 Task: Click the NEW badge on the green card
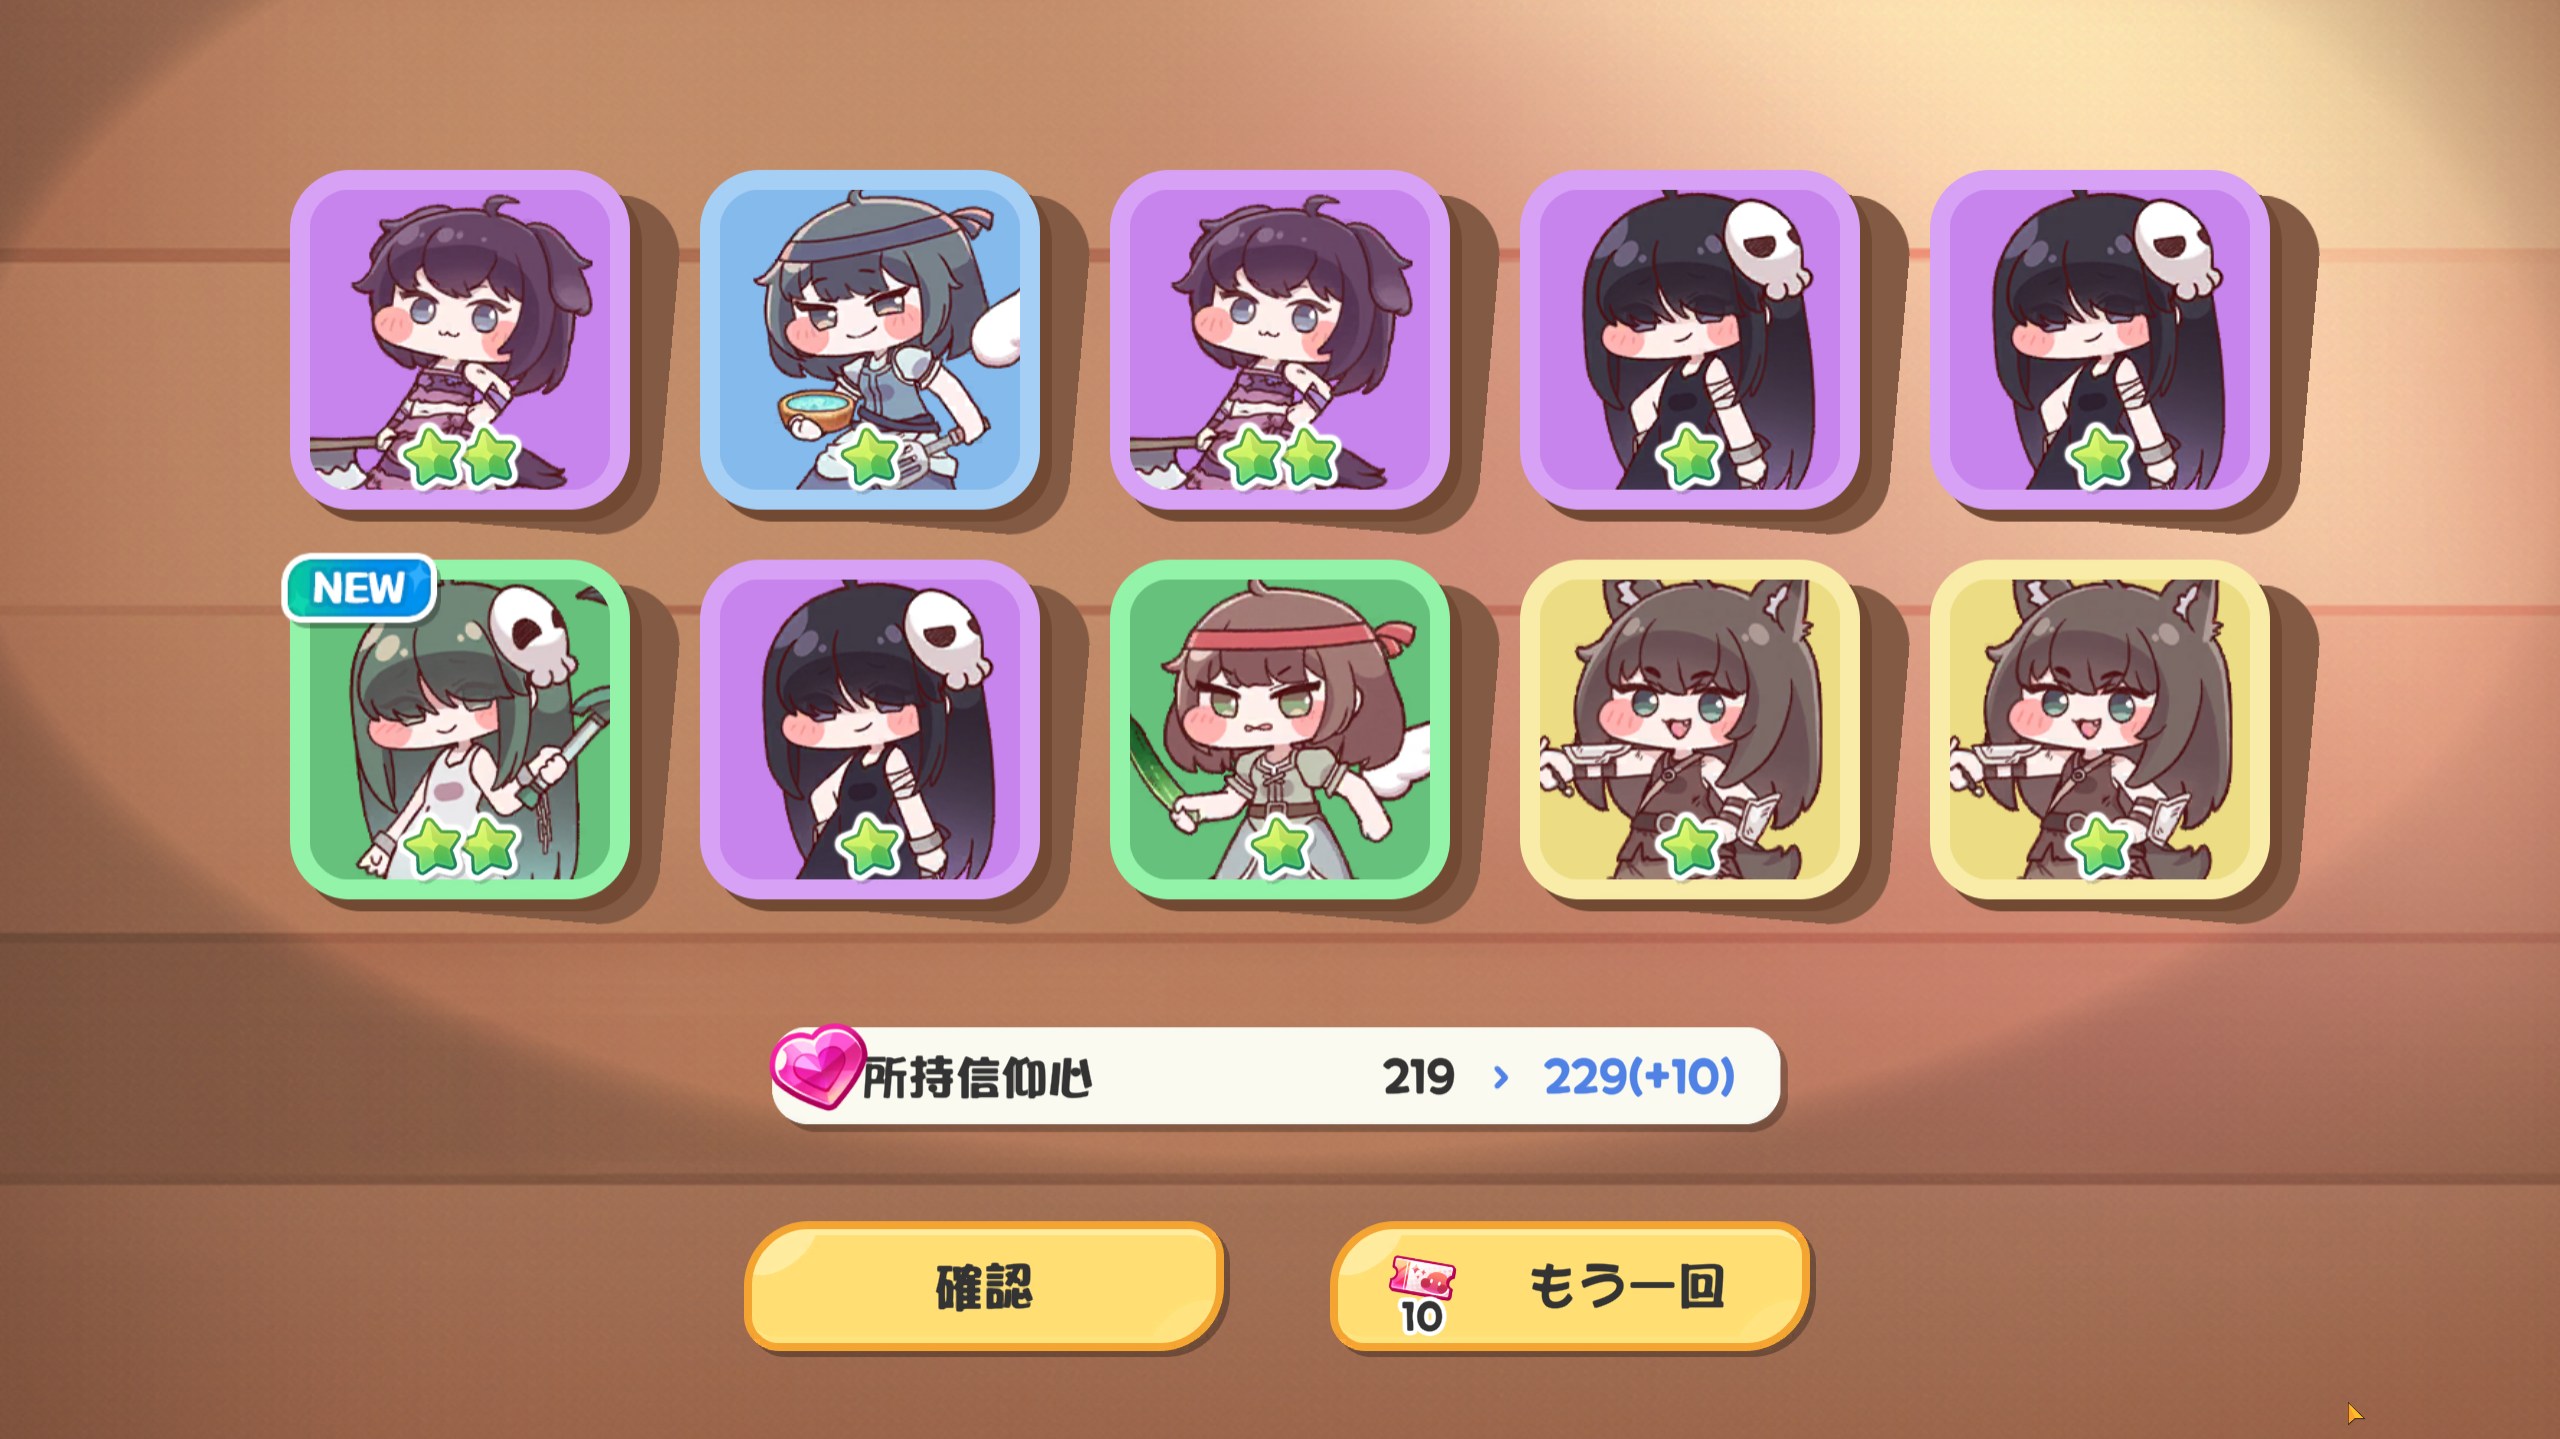point(359,588)
